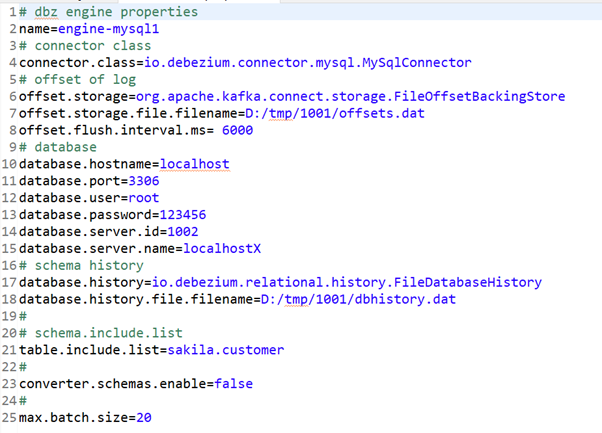Click the value 'sakila.customer'
The height and width of the screenshot is (433, 602).
click(226, 350)
